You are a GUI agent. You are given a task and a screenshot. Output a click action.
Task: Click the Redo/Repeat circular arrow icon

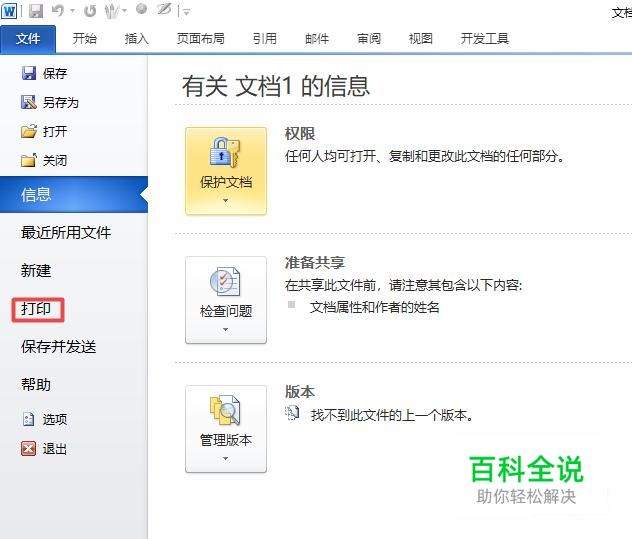coord(90,11)
